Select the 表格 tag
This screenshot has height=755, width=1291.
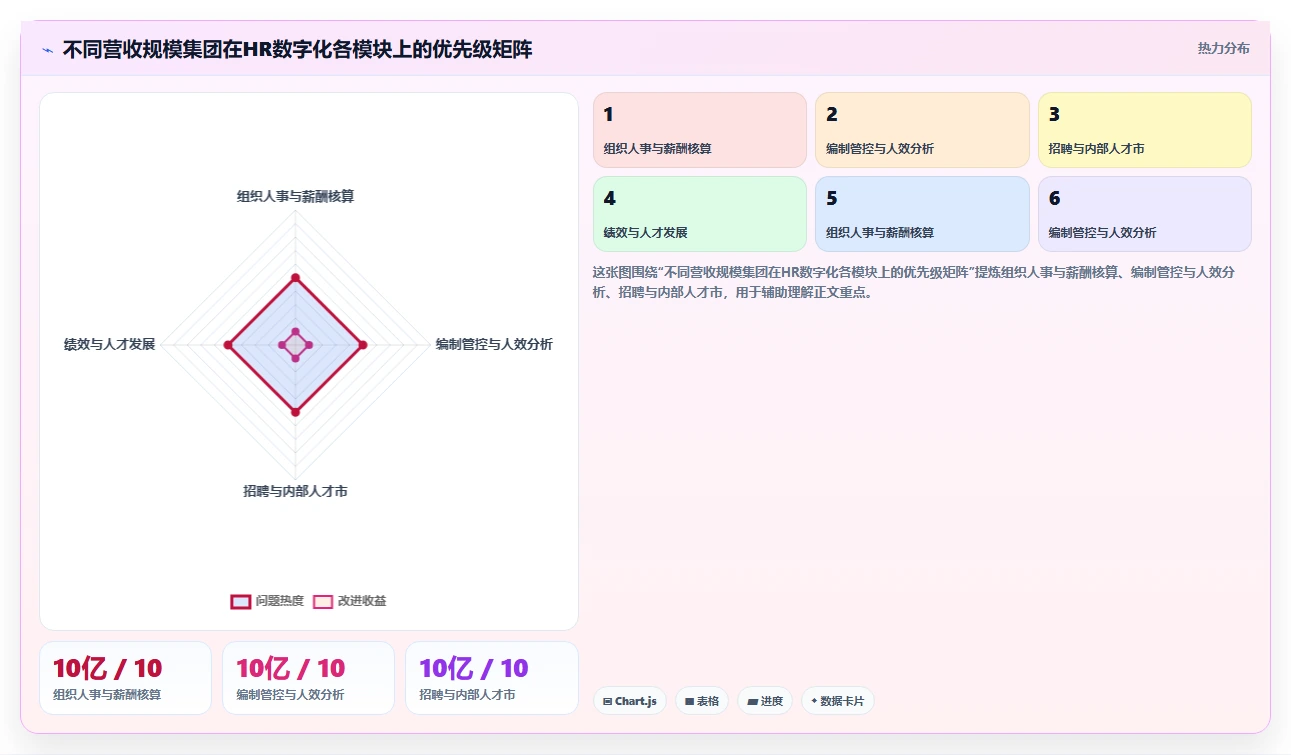(702, 701)
